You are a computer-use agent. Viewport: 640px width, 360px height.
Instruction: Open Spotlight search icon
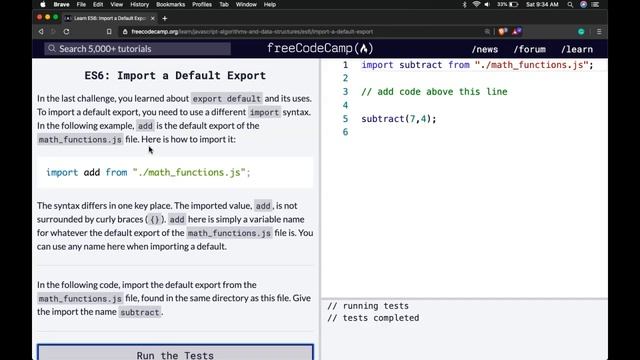(x=570, y=4)
